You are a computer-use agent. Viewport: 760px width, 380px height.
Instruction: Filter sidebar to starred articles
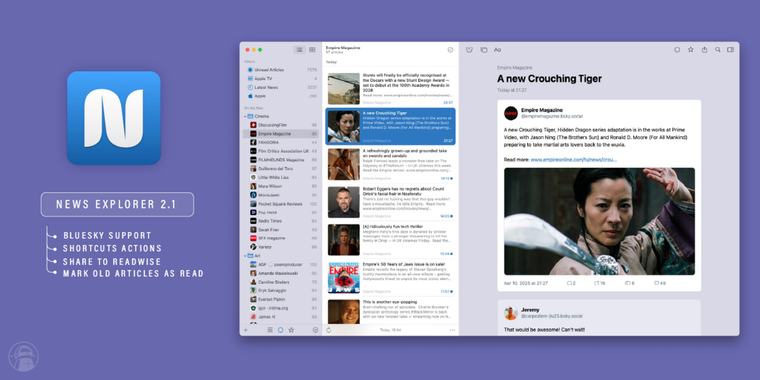(x=291, y=330)
